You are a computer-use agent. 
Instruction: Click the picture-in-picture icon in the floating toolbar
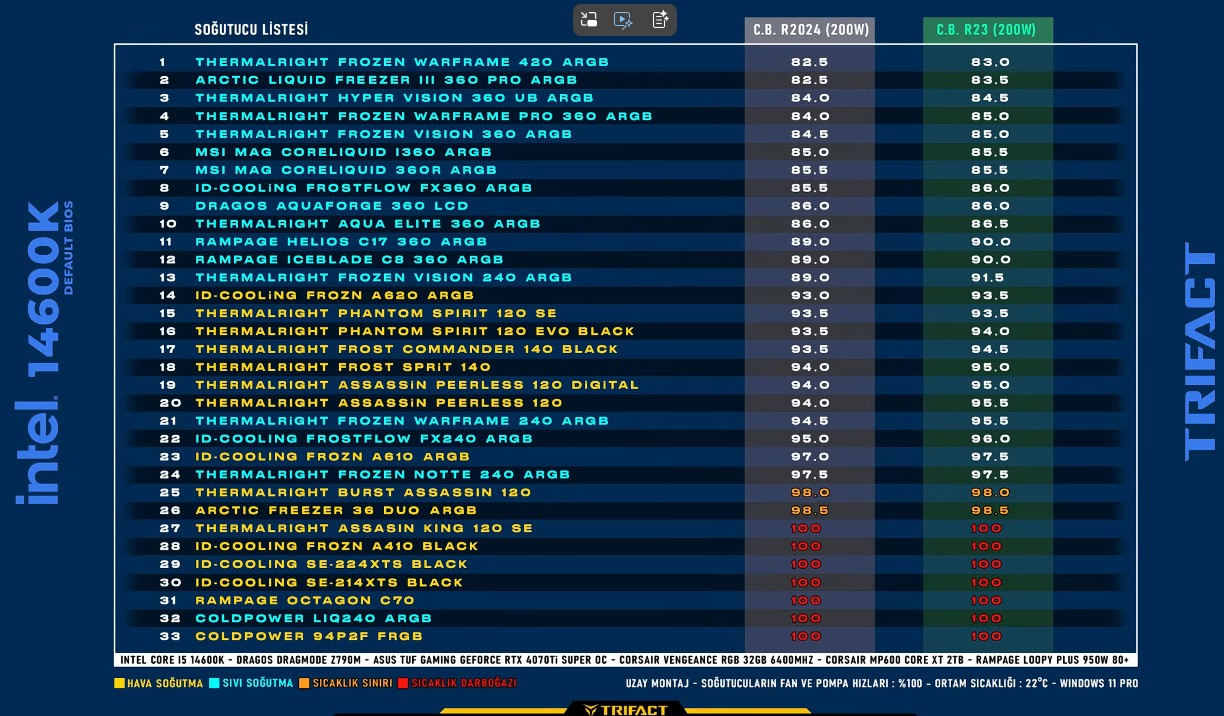tap(590, 19)
